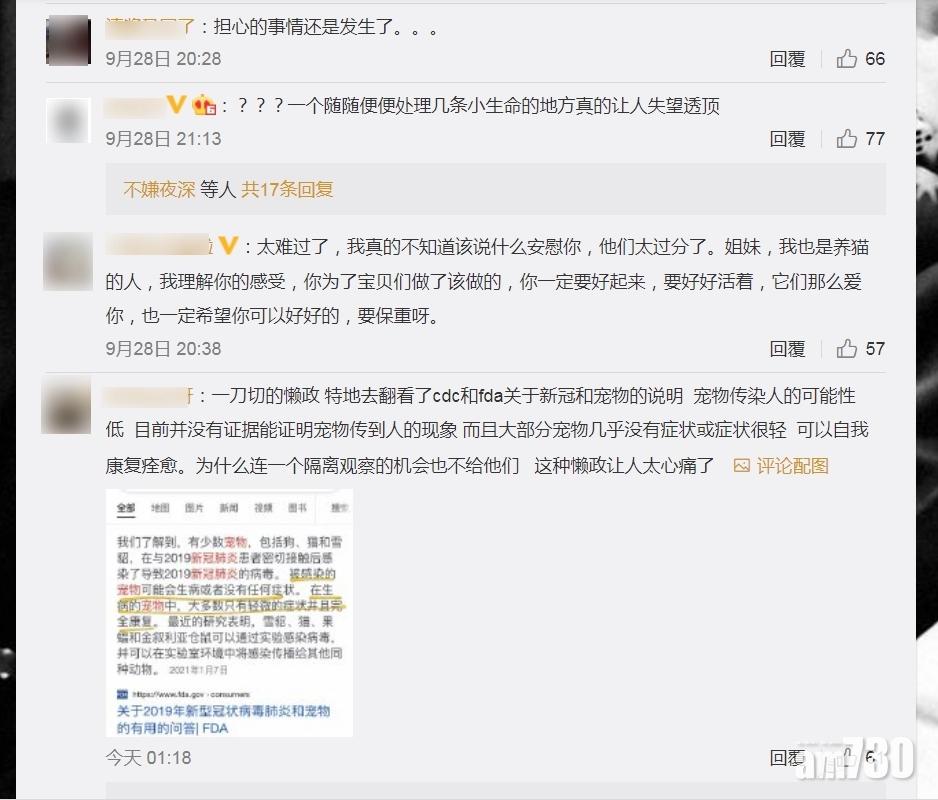938x800 pixels.
Task: Click thumbs-up on the 77-likes comment
Action: [x=846, y=139]
